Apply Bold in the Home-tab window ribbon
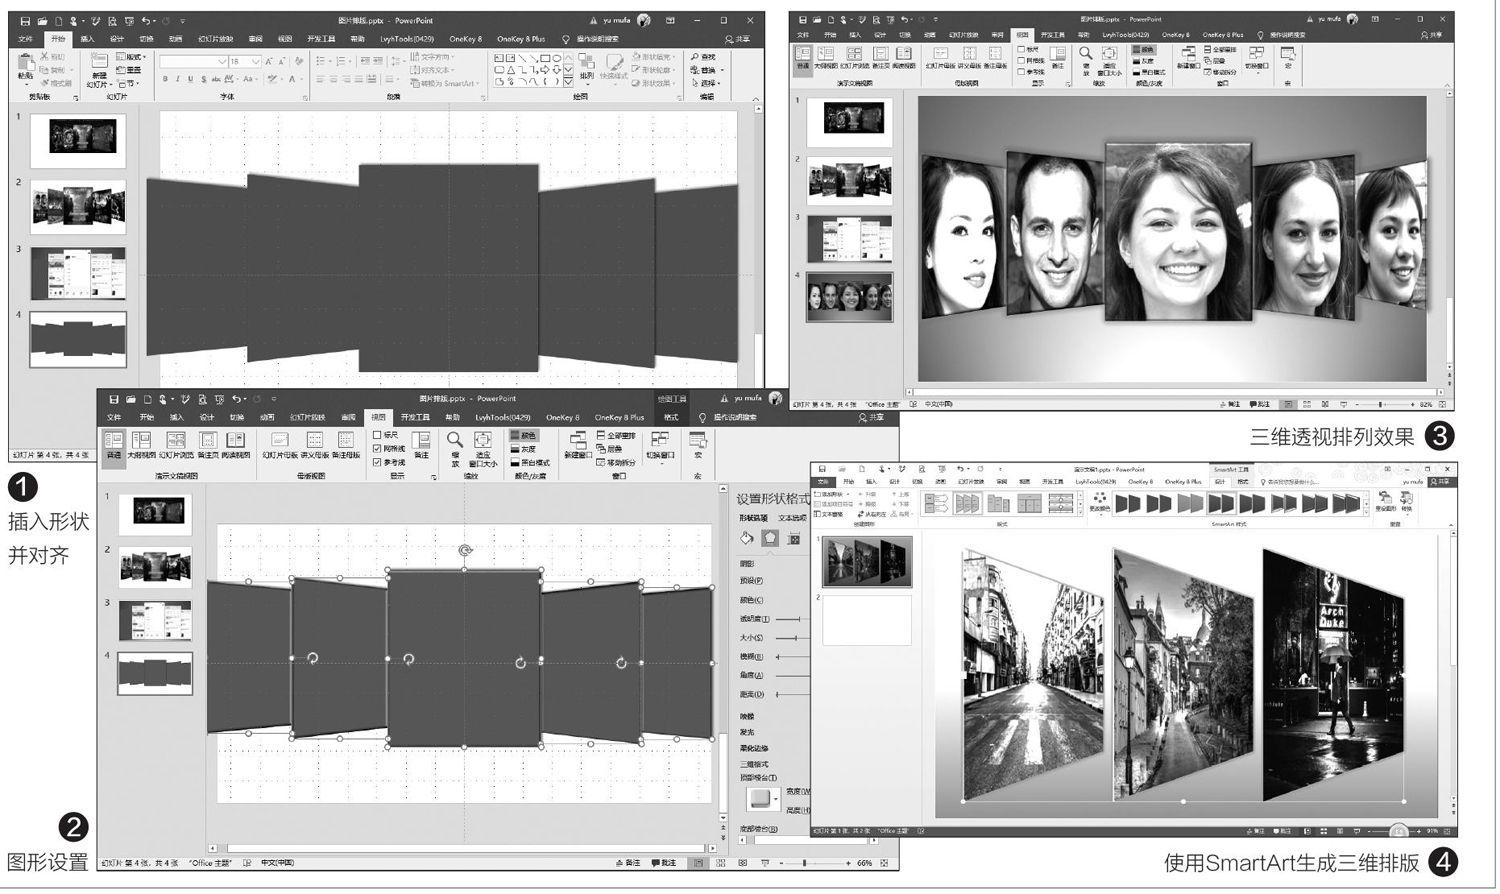The width and height of the screenshot is (1500, 894). (x=164, y=79)
